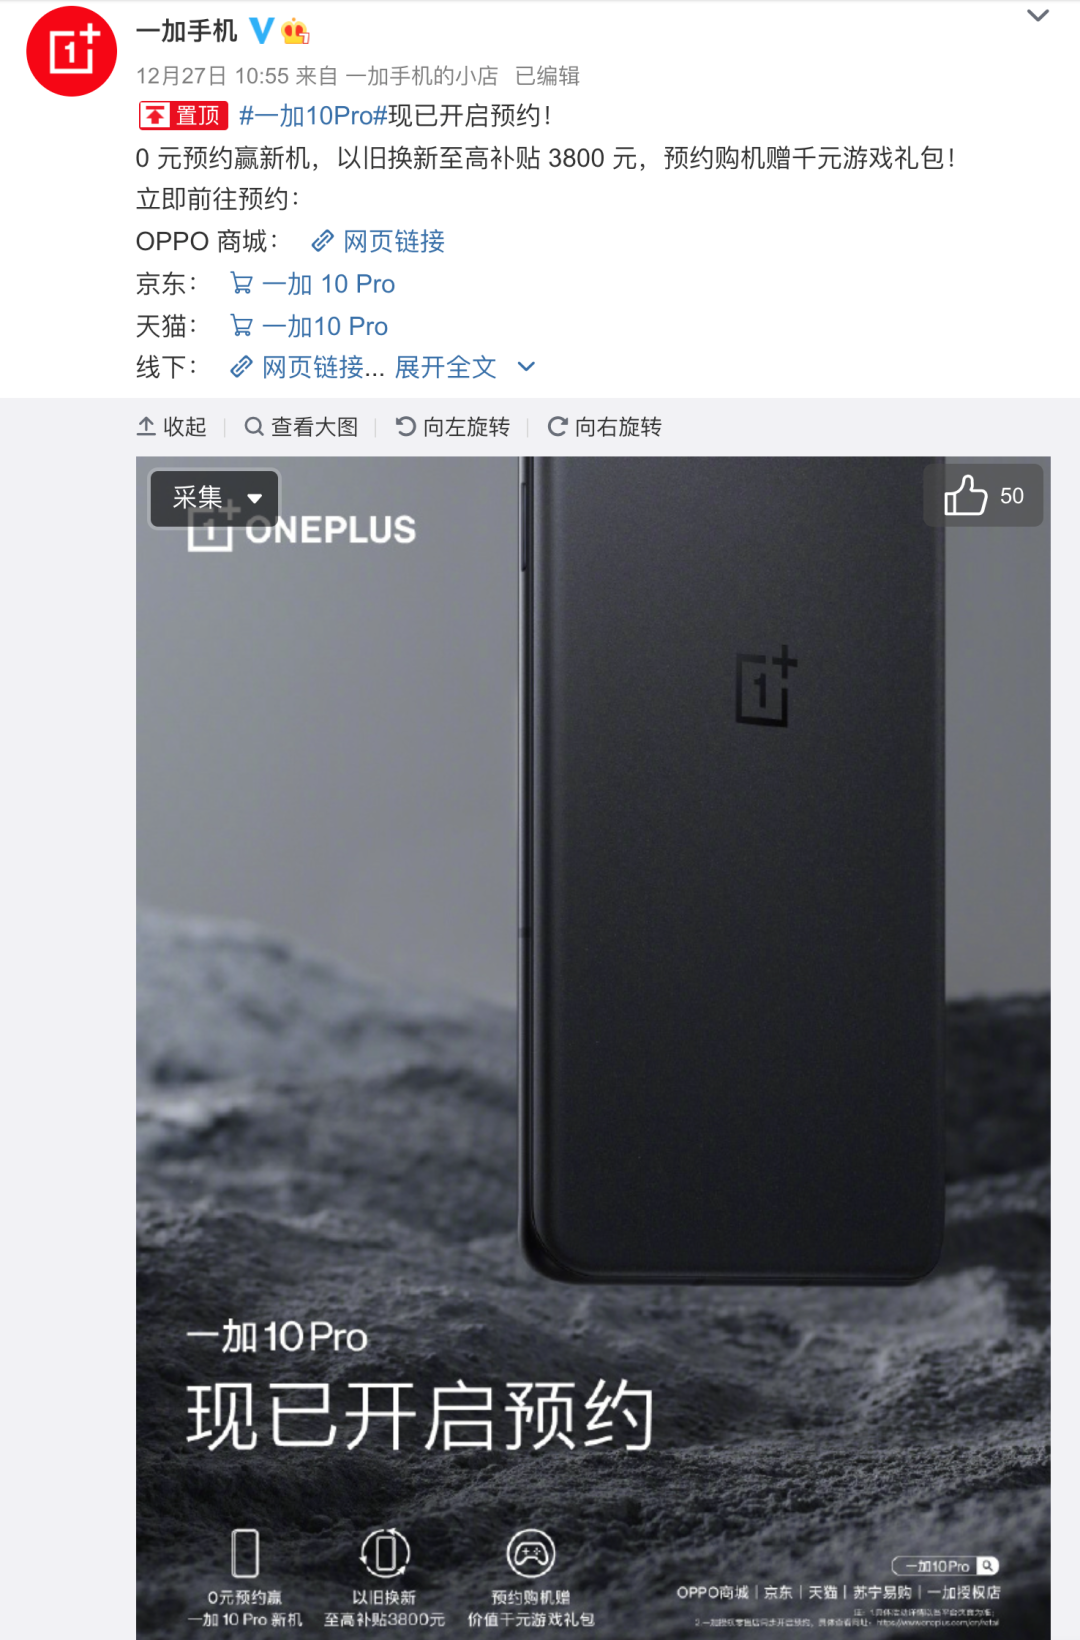The height and width of the screenshot is (1640, 1080).
Task: Rotate image left with 向左旋转
Action: (x=453, y=427)
